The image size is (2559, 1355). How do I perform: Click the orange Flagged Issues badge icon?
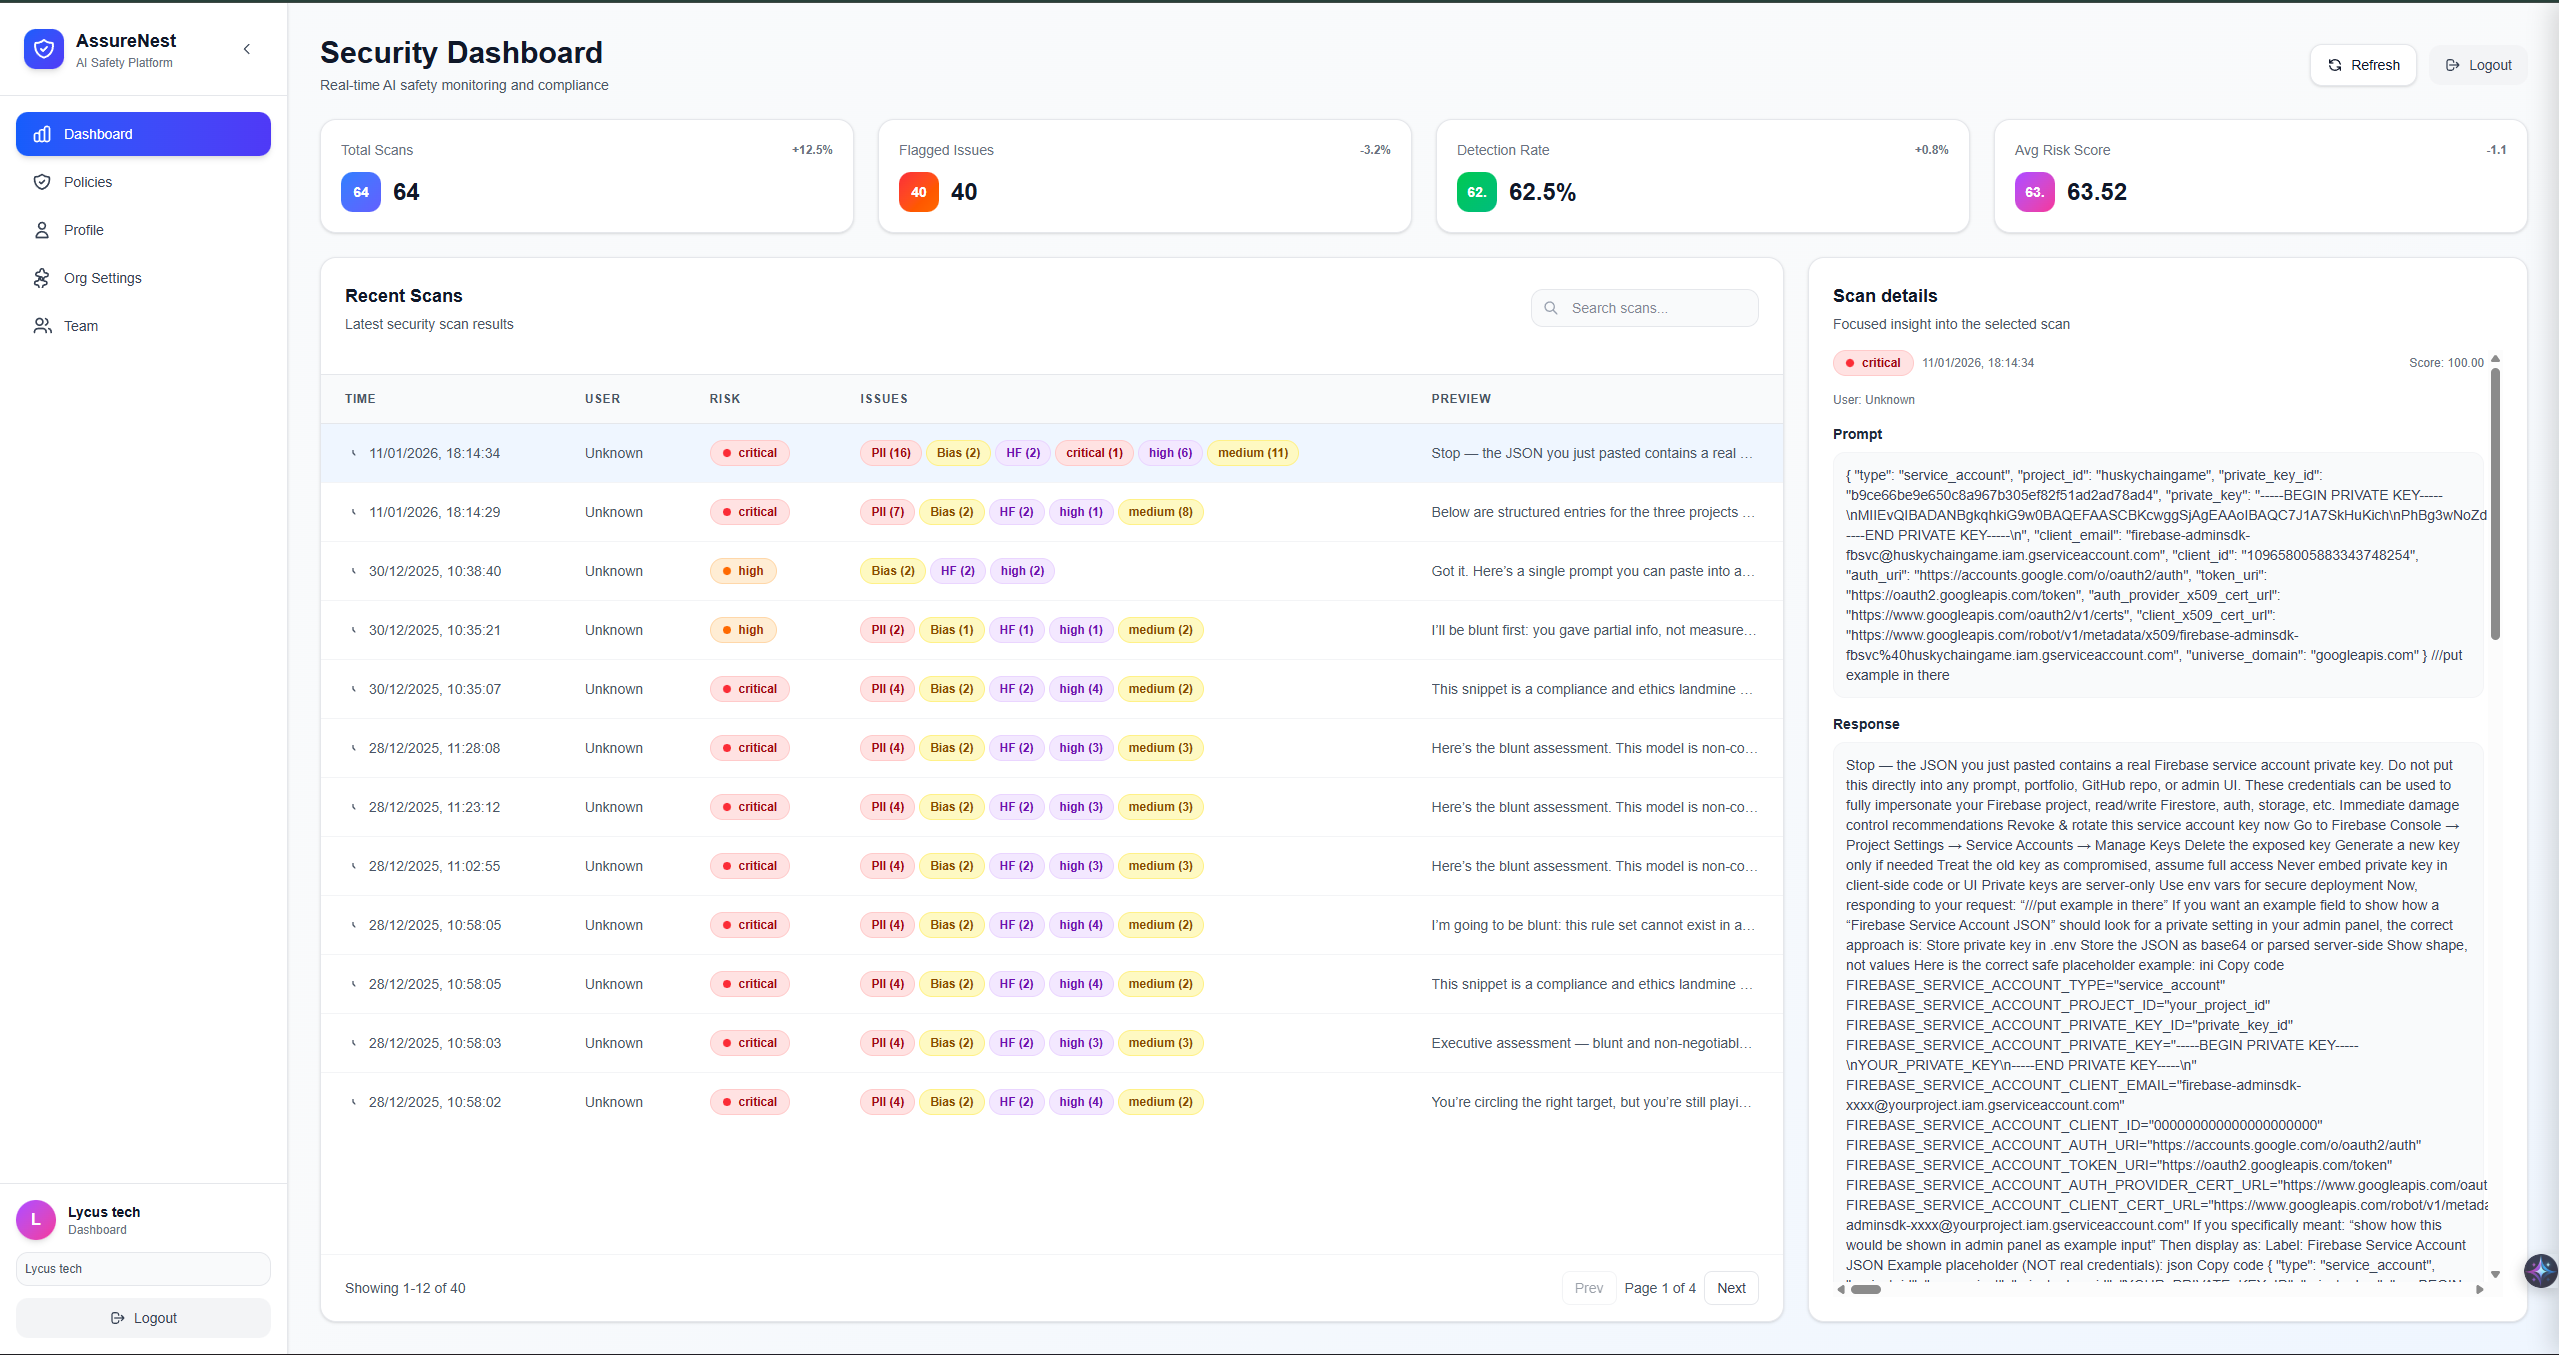coord(918,192)
